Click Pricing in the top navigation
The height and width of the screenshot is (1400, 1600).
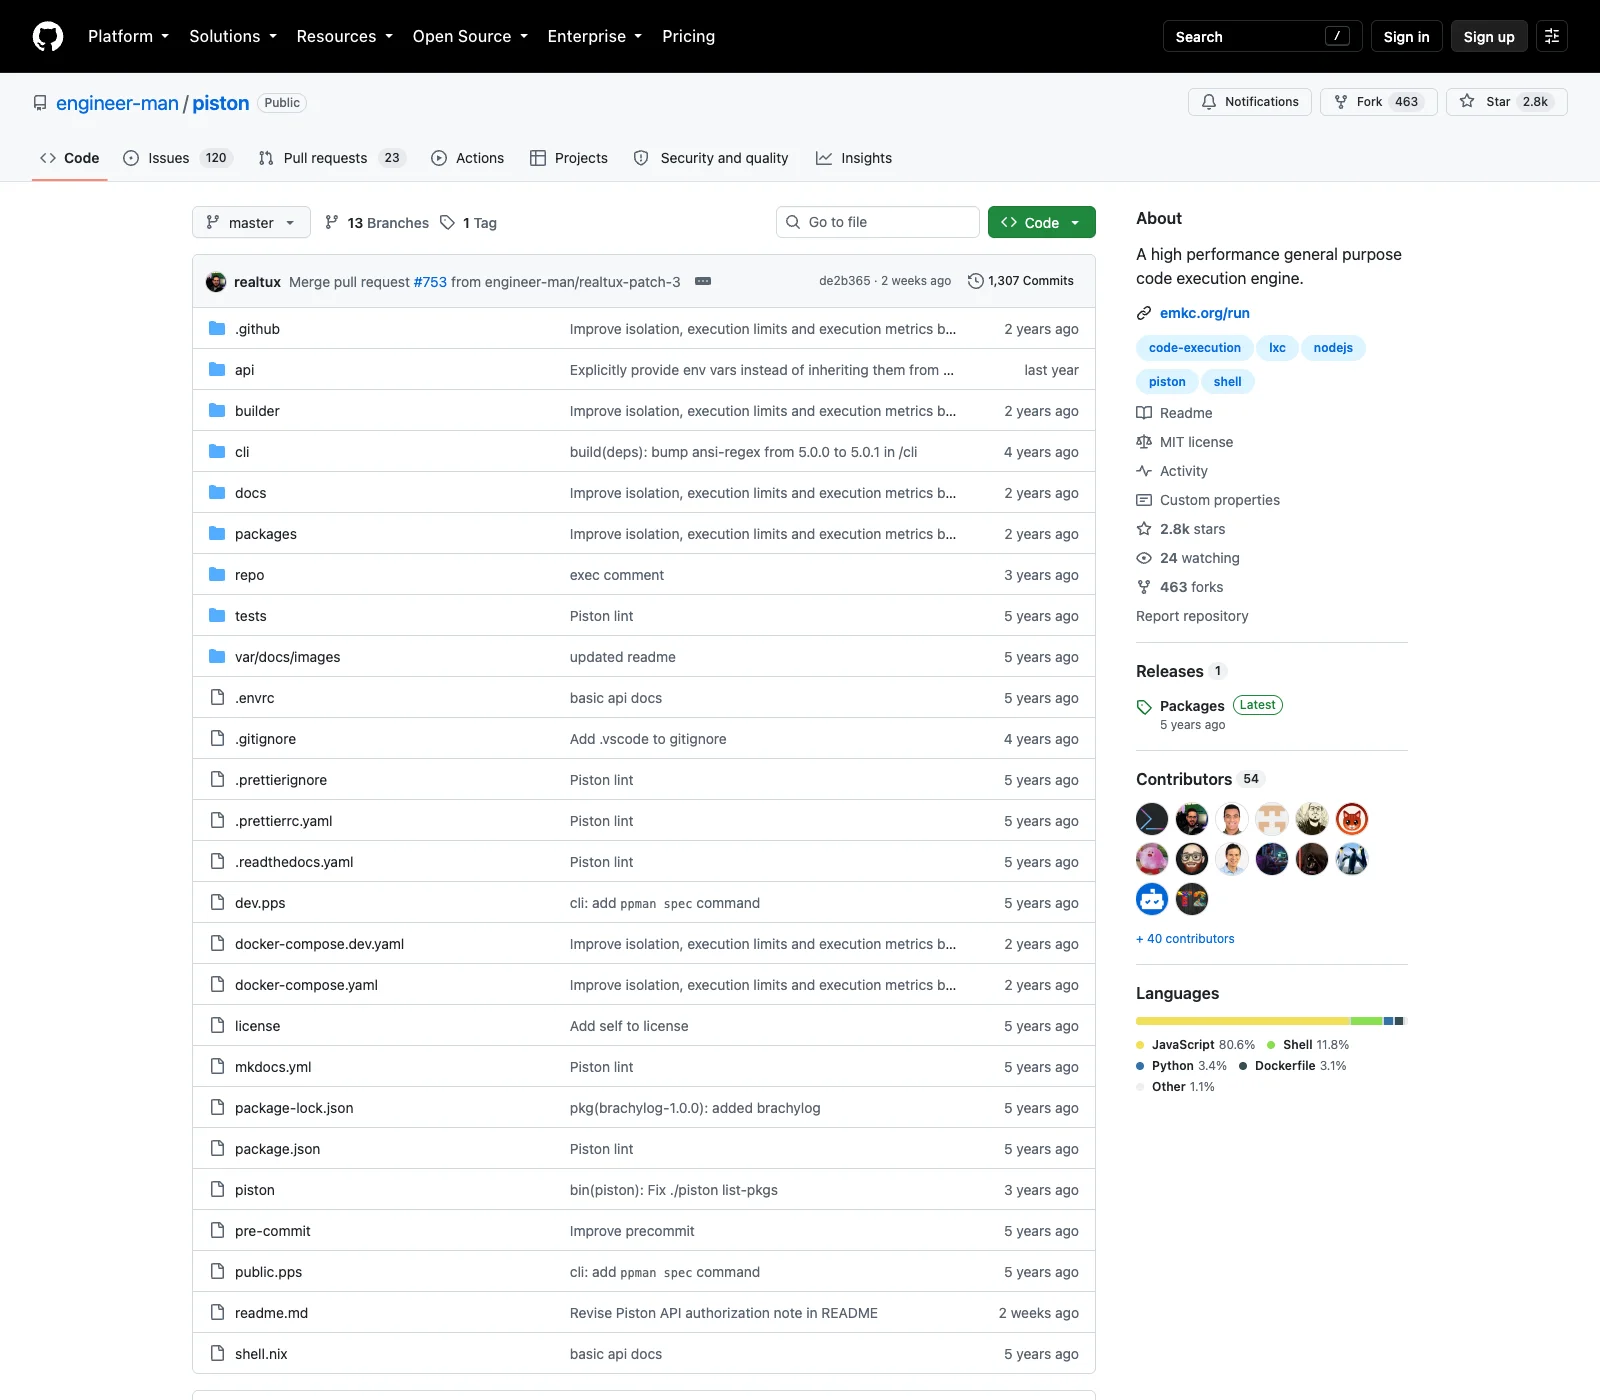tap(688, 36)
